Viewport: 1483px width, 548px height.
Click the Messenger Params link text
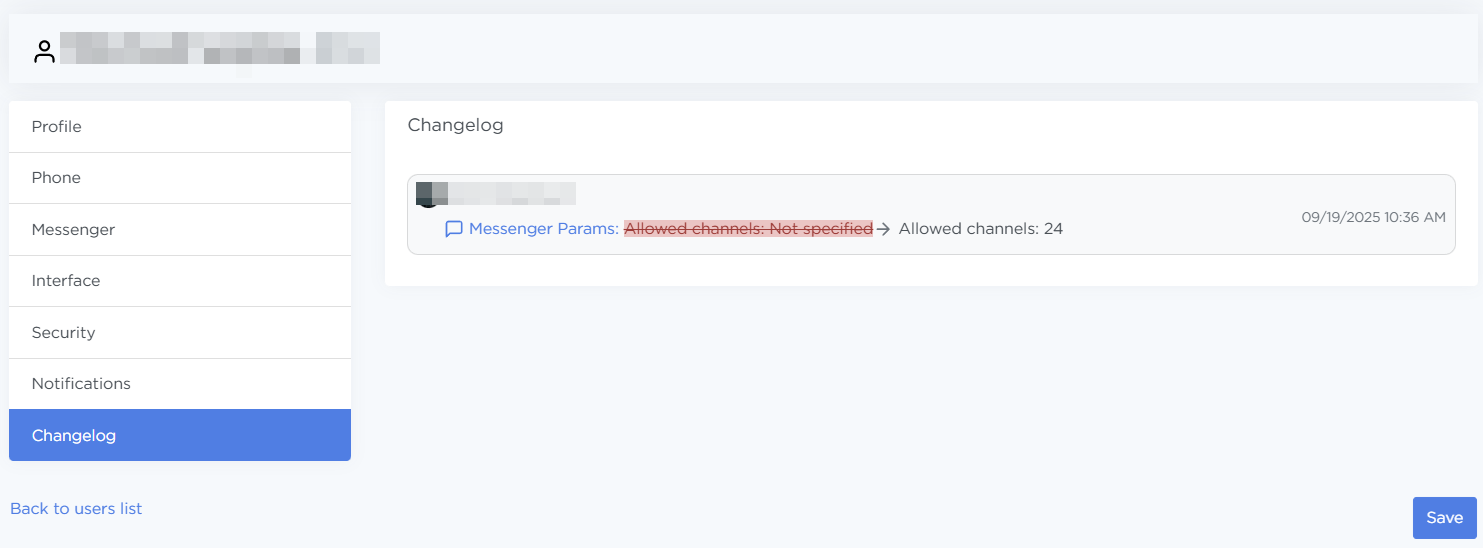pos(543,229)
